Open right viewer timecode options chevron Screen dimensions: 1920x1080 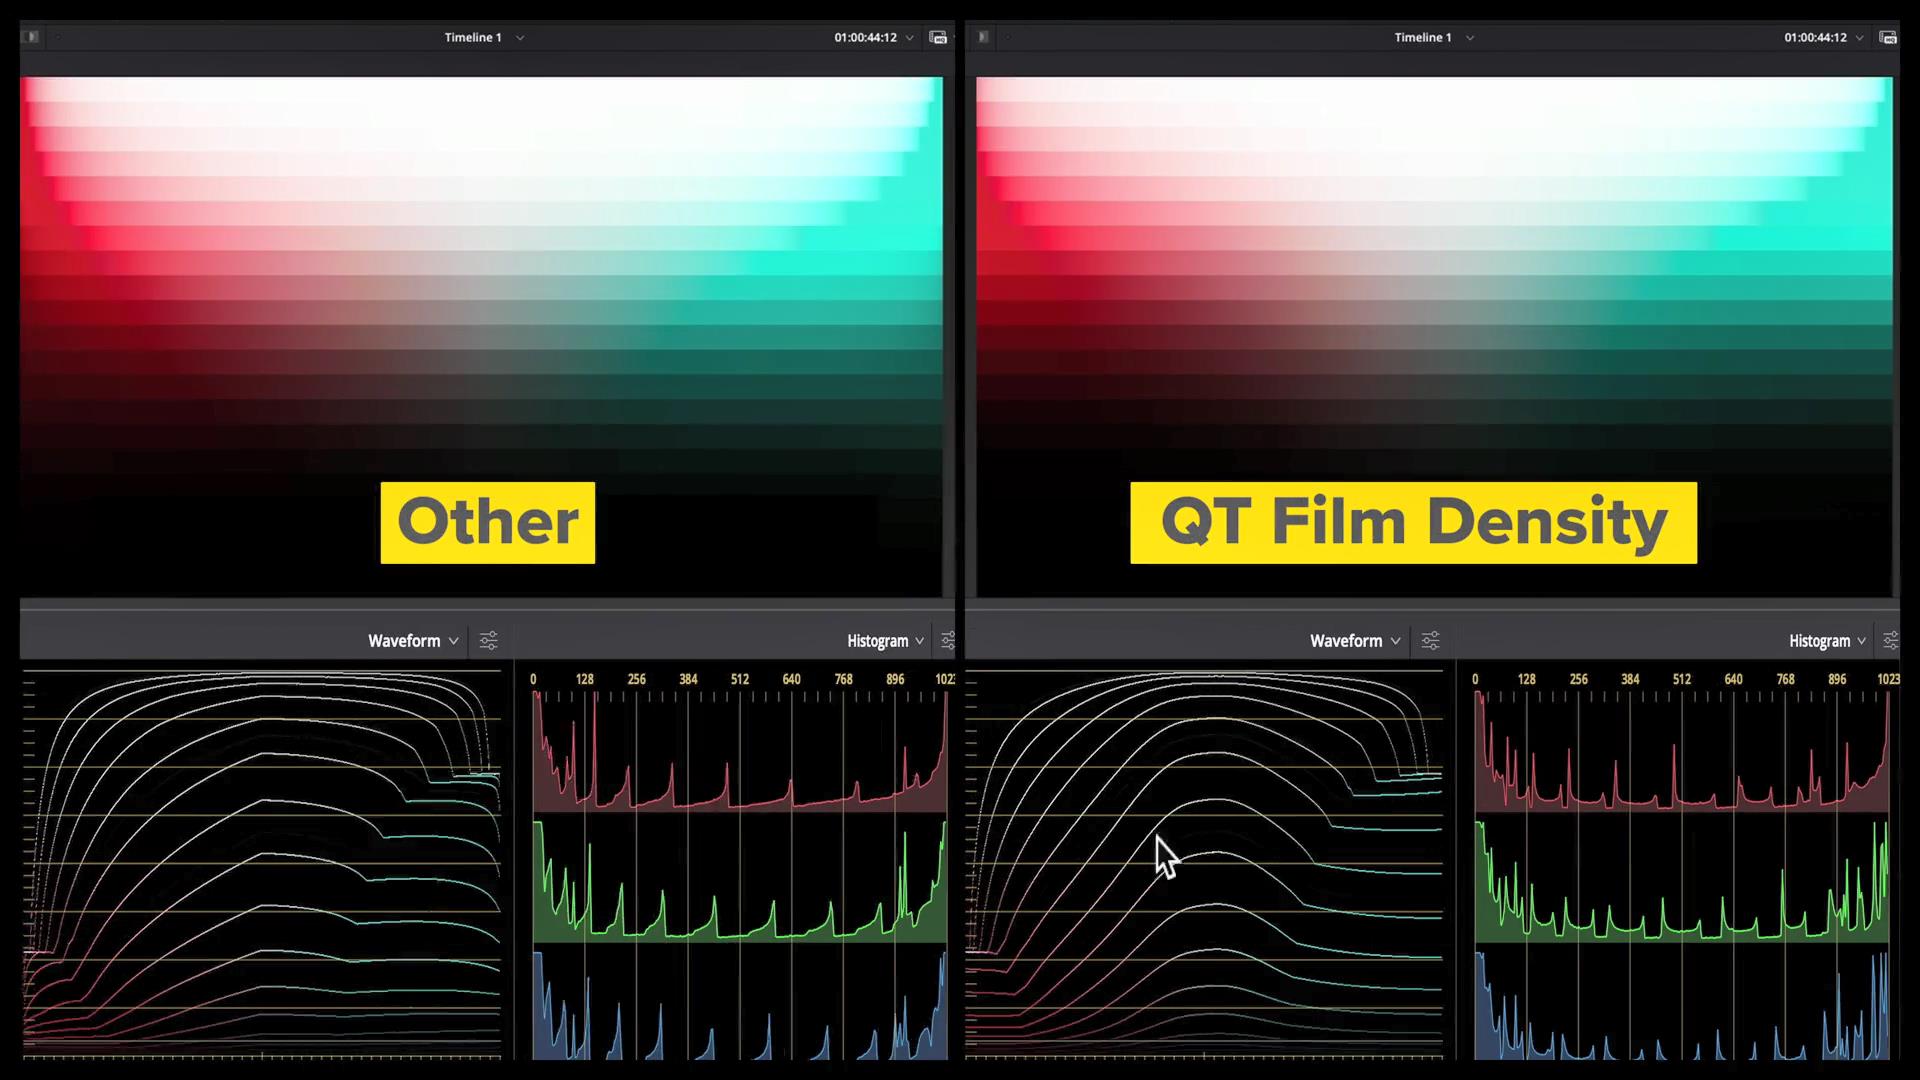1859,38
